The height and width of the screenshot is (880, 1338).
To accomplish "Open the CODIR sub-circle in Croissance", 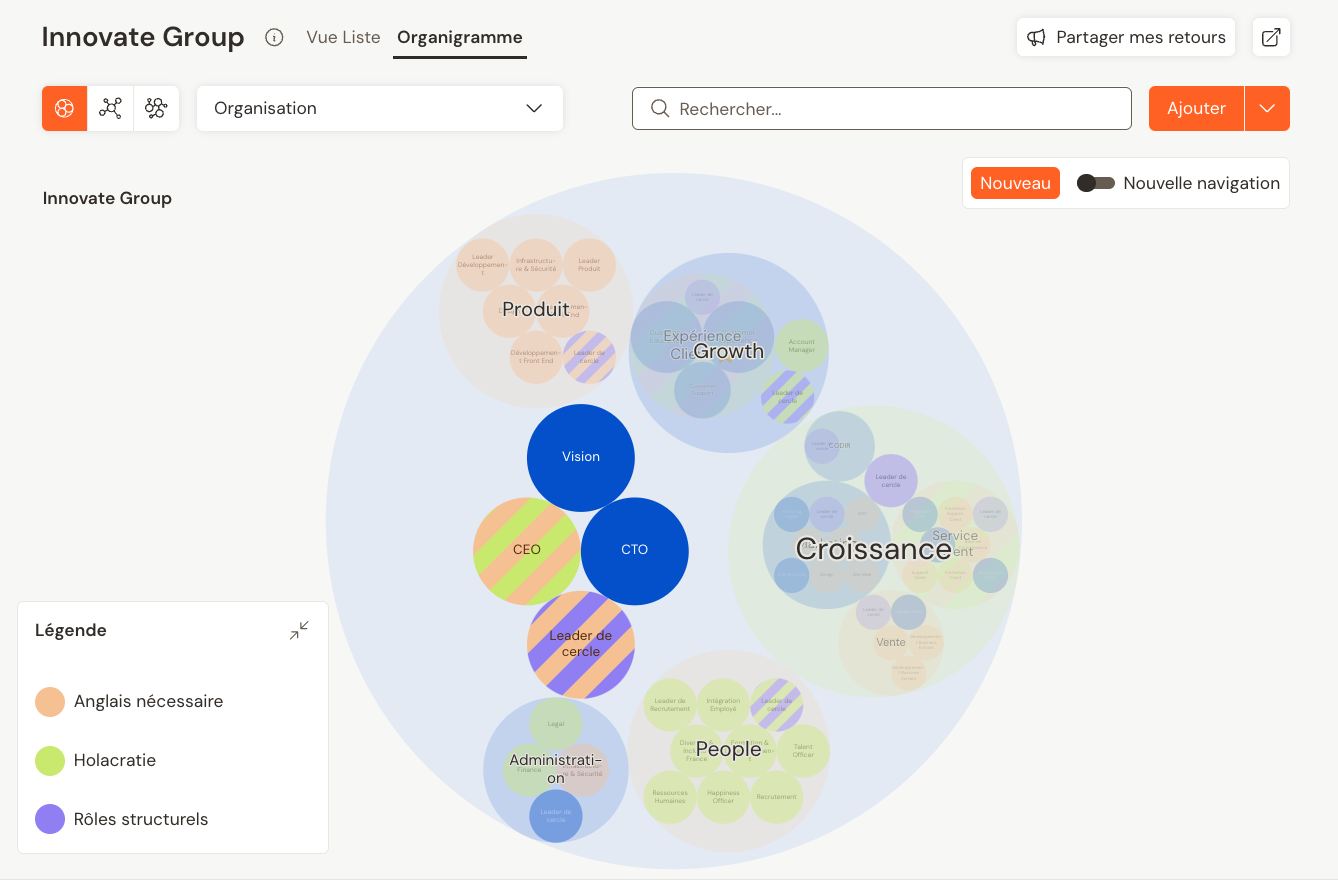I will [840, 445].
